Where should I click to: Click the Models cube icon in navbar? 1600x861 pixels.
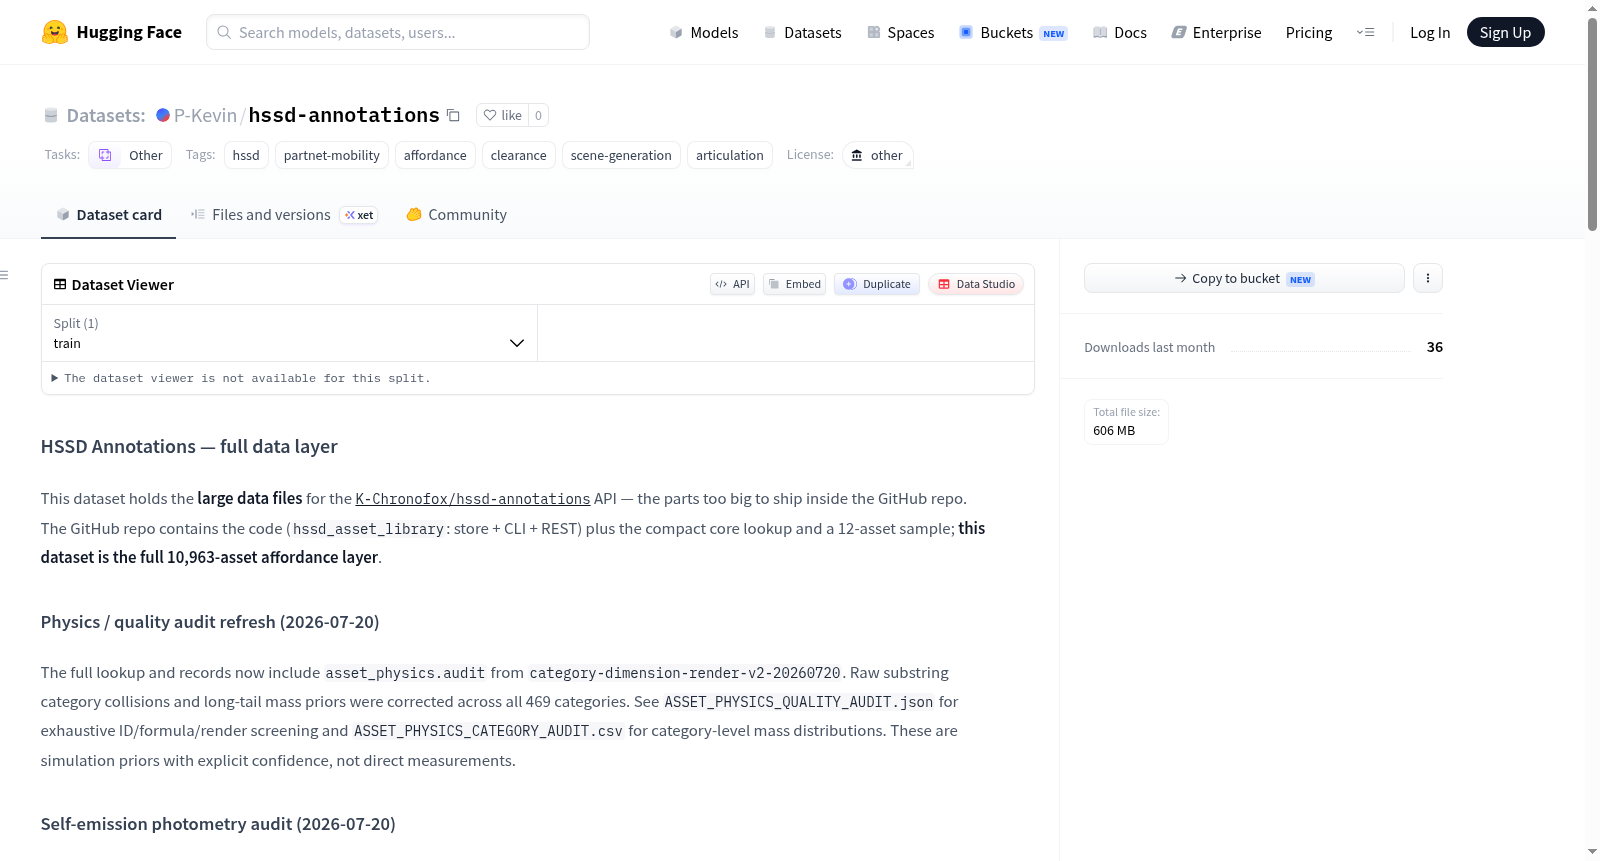point(676,32)
